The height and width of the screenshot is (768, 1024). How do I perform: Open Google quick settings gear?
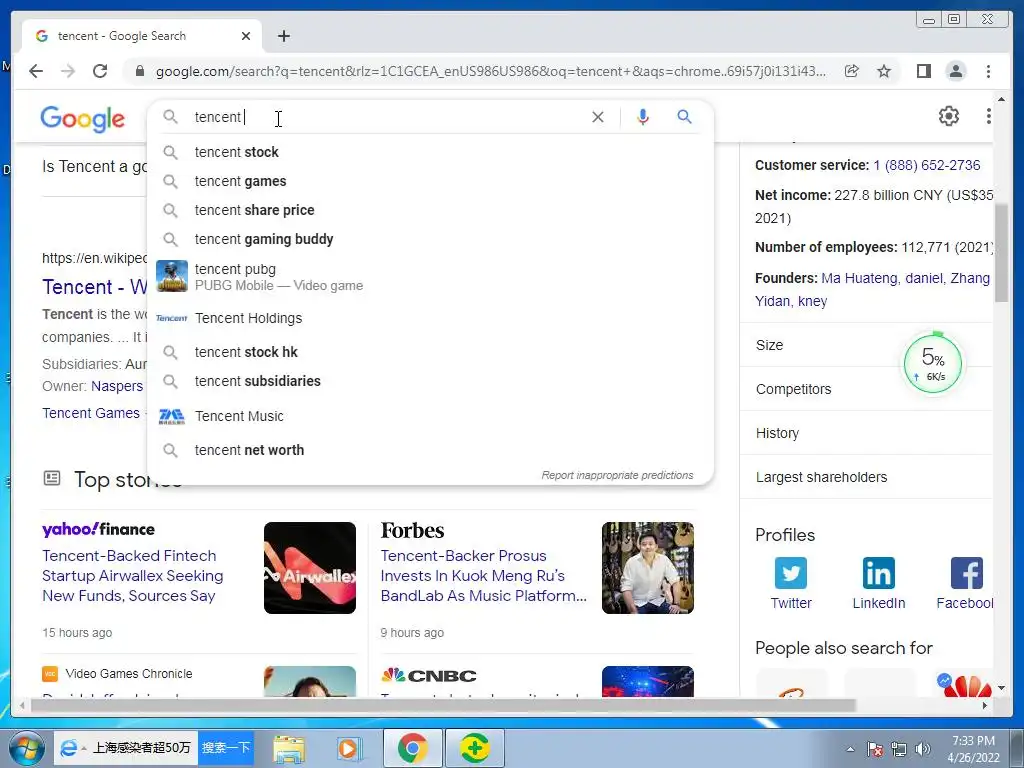tap(948, 116)
